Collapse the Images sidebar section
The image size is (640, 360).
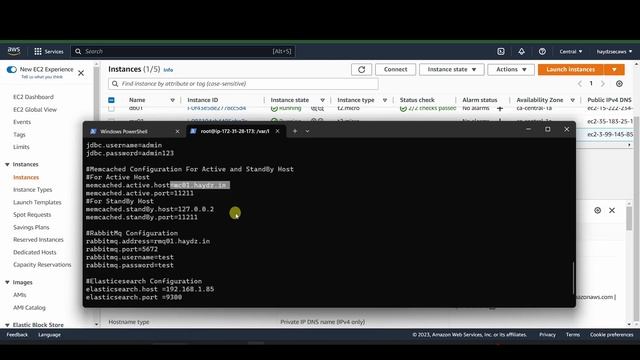click(x=7, y=282)
